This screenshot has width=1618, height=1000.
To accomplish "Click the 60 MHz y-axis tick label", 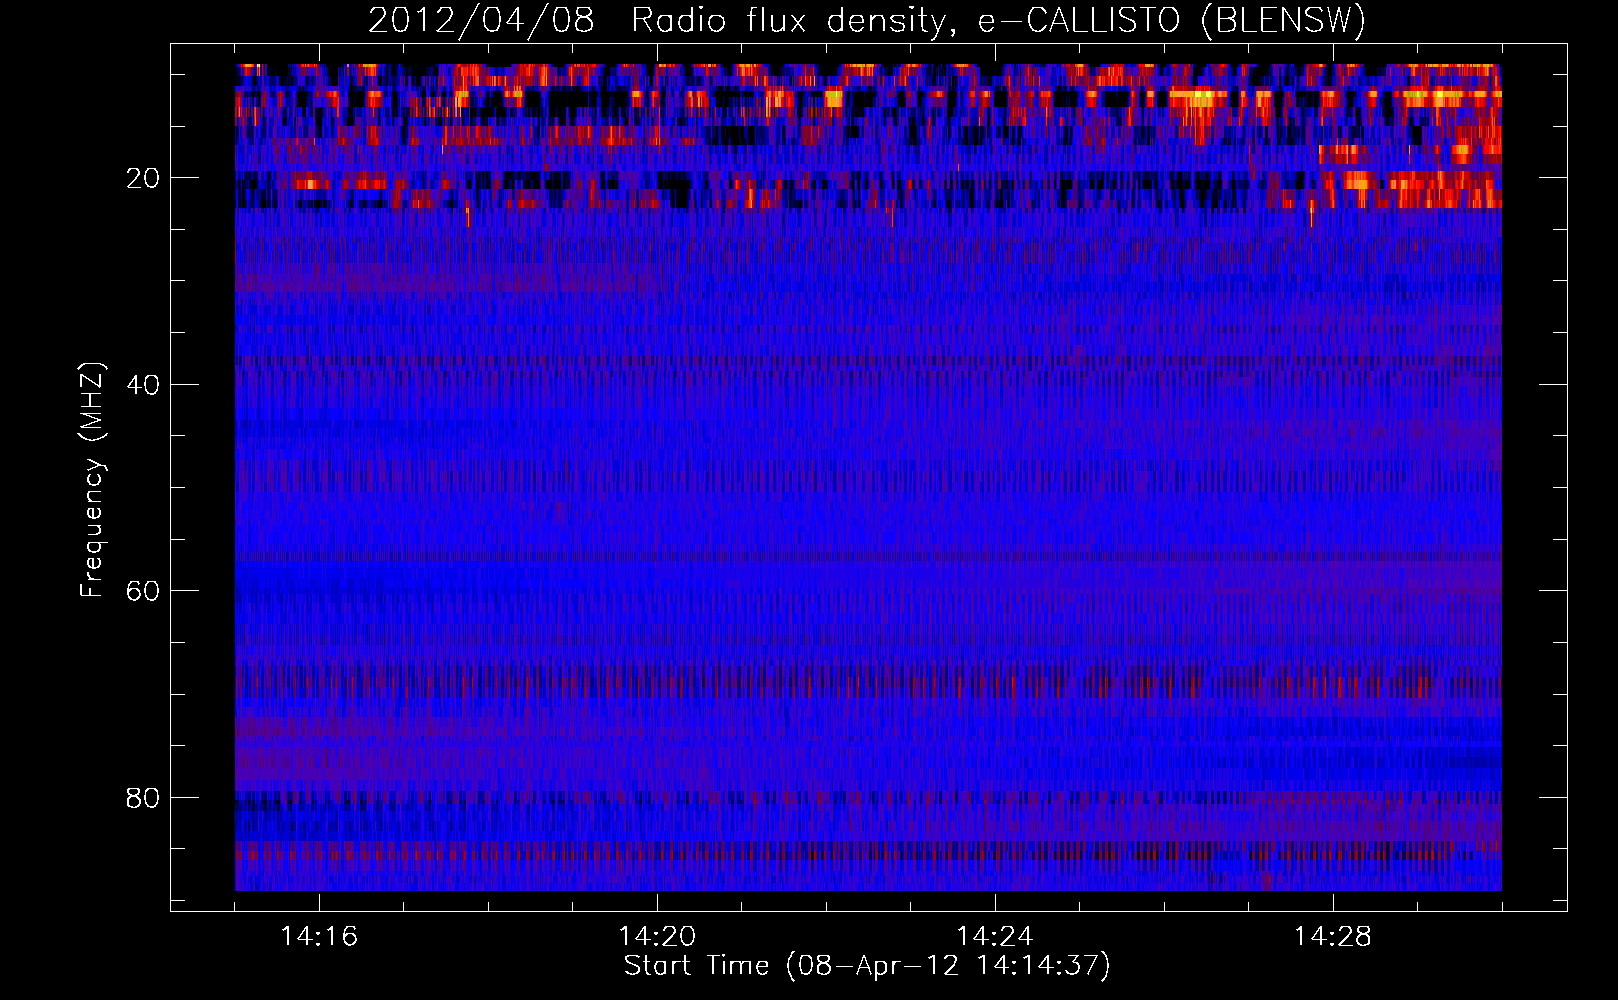I will (x=143, y=591).
